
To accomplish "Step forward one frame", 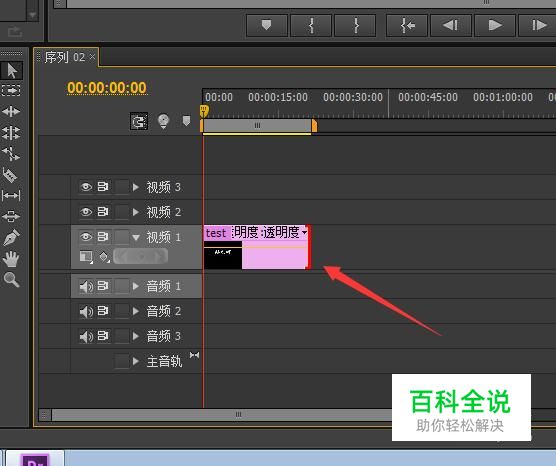I will click(x=538, y=25).
